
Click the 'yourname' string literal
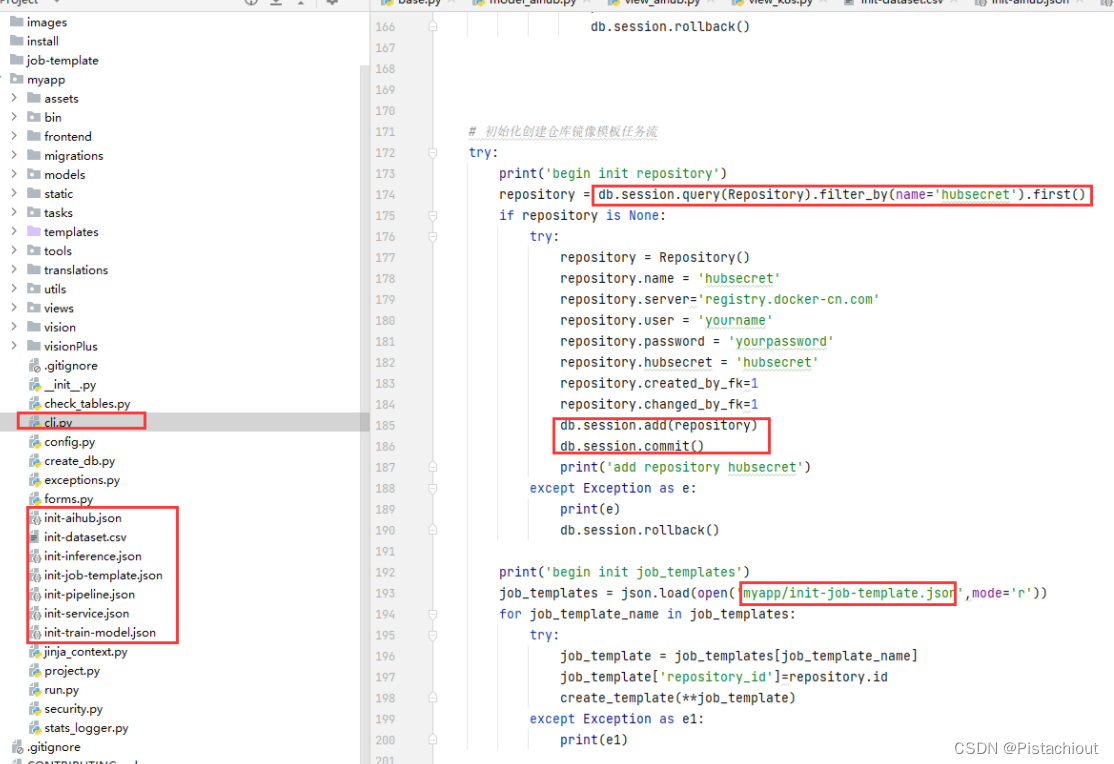(735, 321)
